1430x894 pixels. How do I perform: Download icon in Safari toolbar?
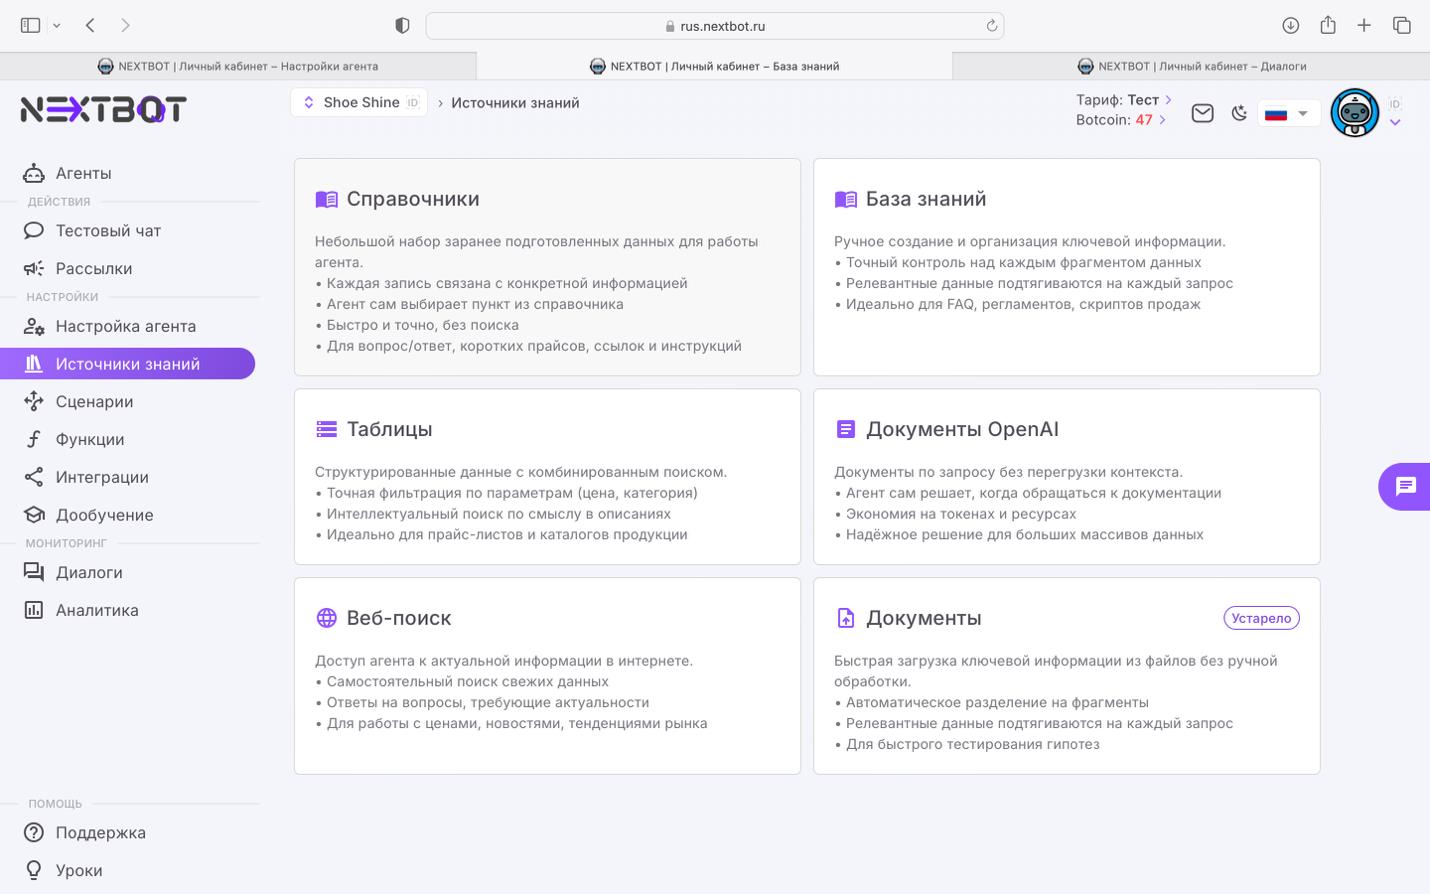coord(1290,26)
